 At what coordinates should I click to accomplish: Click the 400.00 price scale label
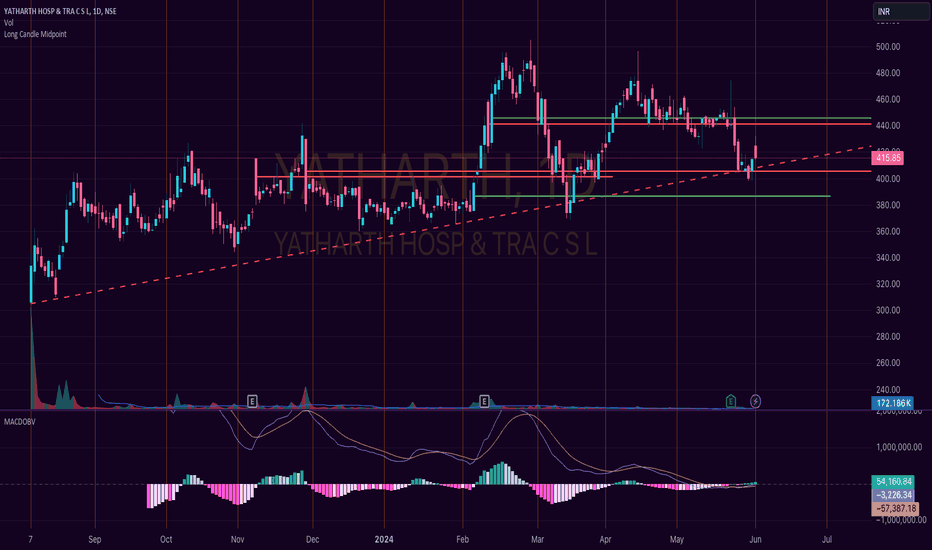(887, 178)
